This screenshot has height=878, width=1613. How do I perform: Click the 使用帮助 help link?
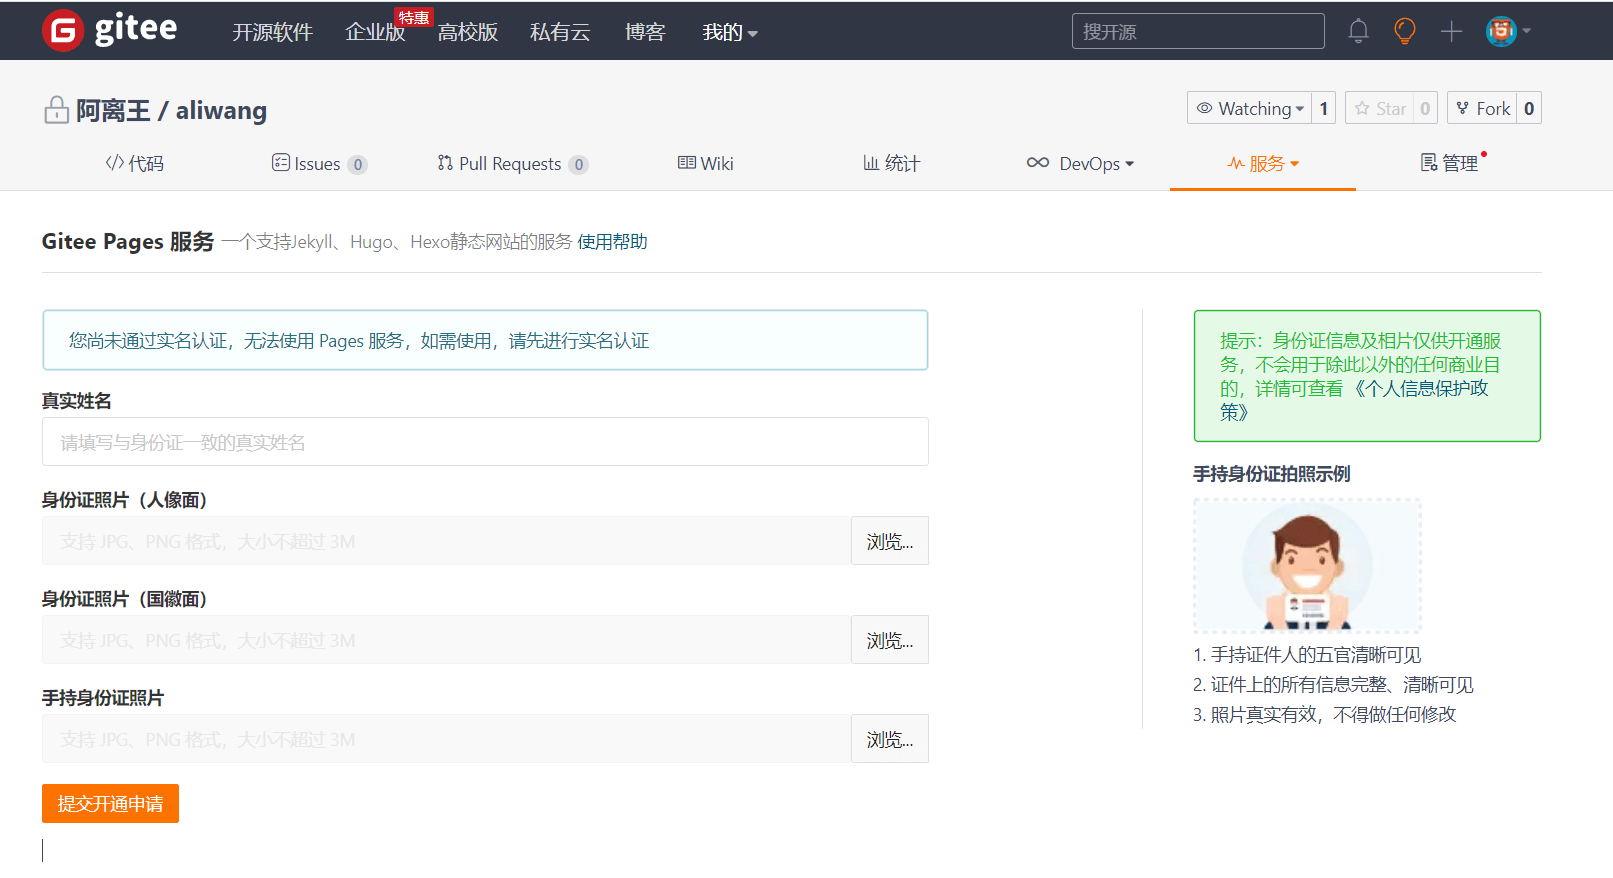pos(612,242)
